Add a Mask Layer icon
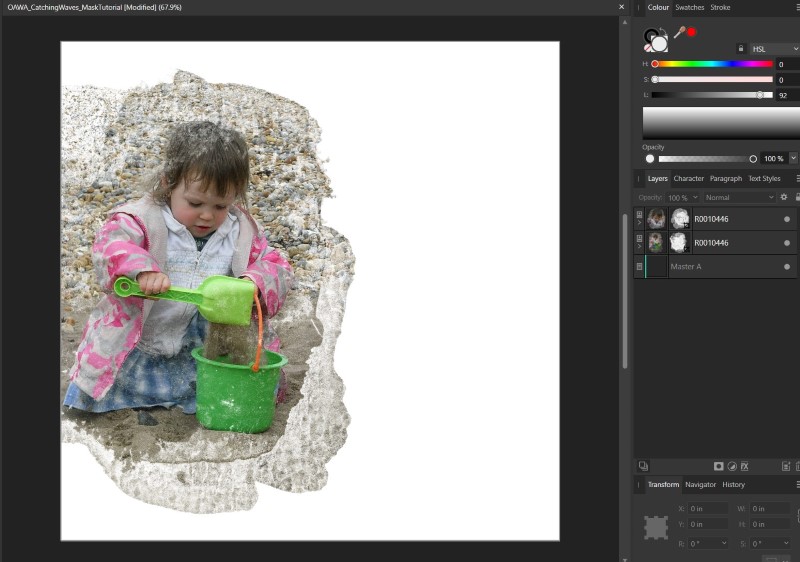 tap(718, 466)
